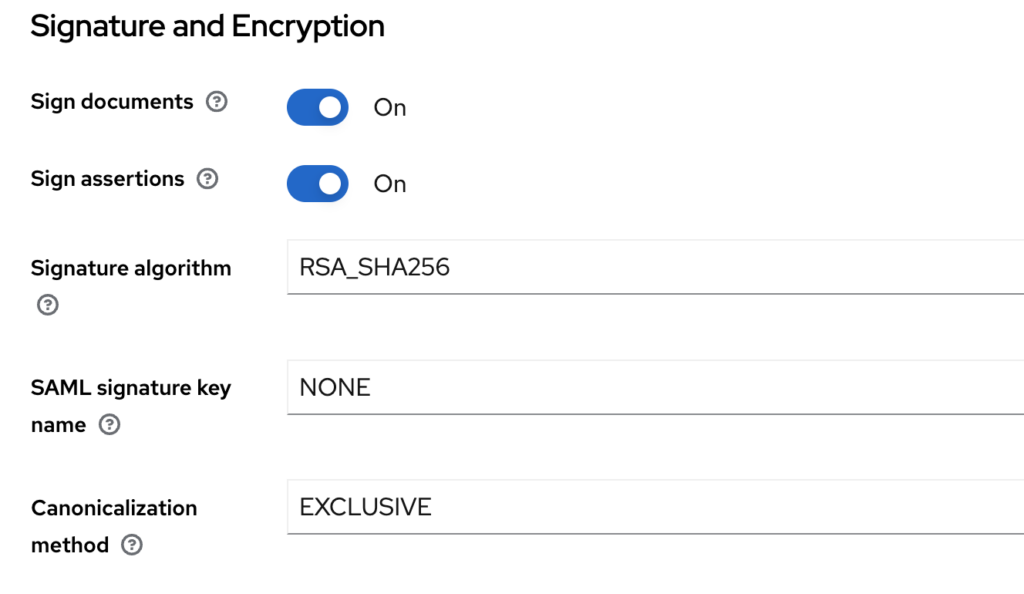1024x594 pixels.
Task: Open help tooltip for Sign documents
Action: (217, 102)
